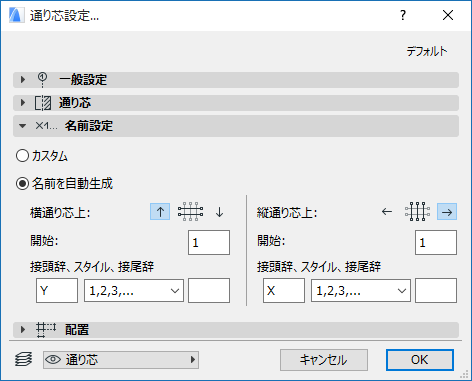Click the layers stack icon
Image resolution: width=472 pixels, height=381 pixels.
tap(24, 360)
